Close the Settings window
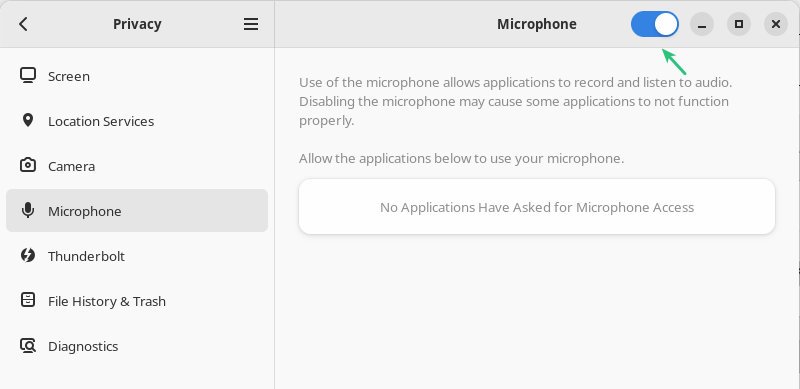Viewport: 800px width, 389px height. point(776,24)
